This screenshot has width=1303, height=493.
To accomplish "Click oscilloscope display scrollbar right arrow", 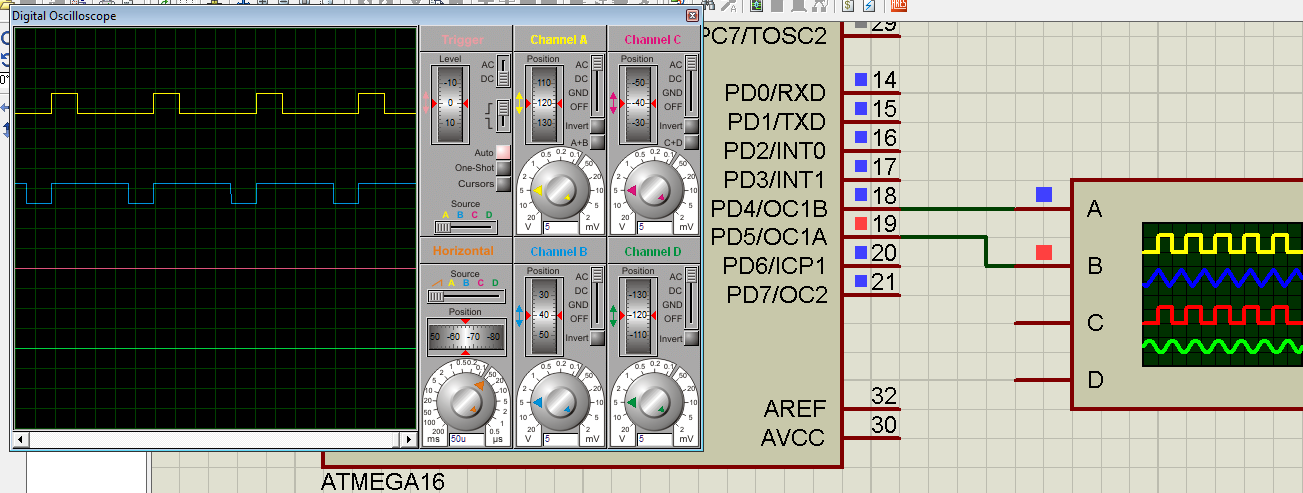I will pos(408,439).
